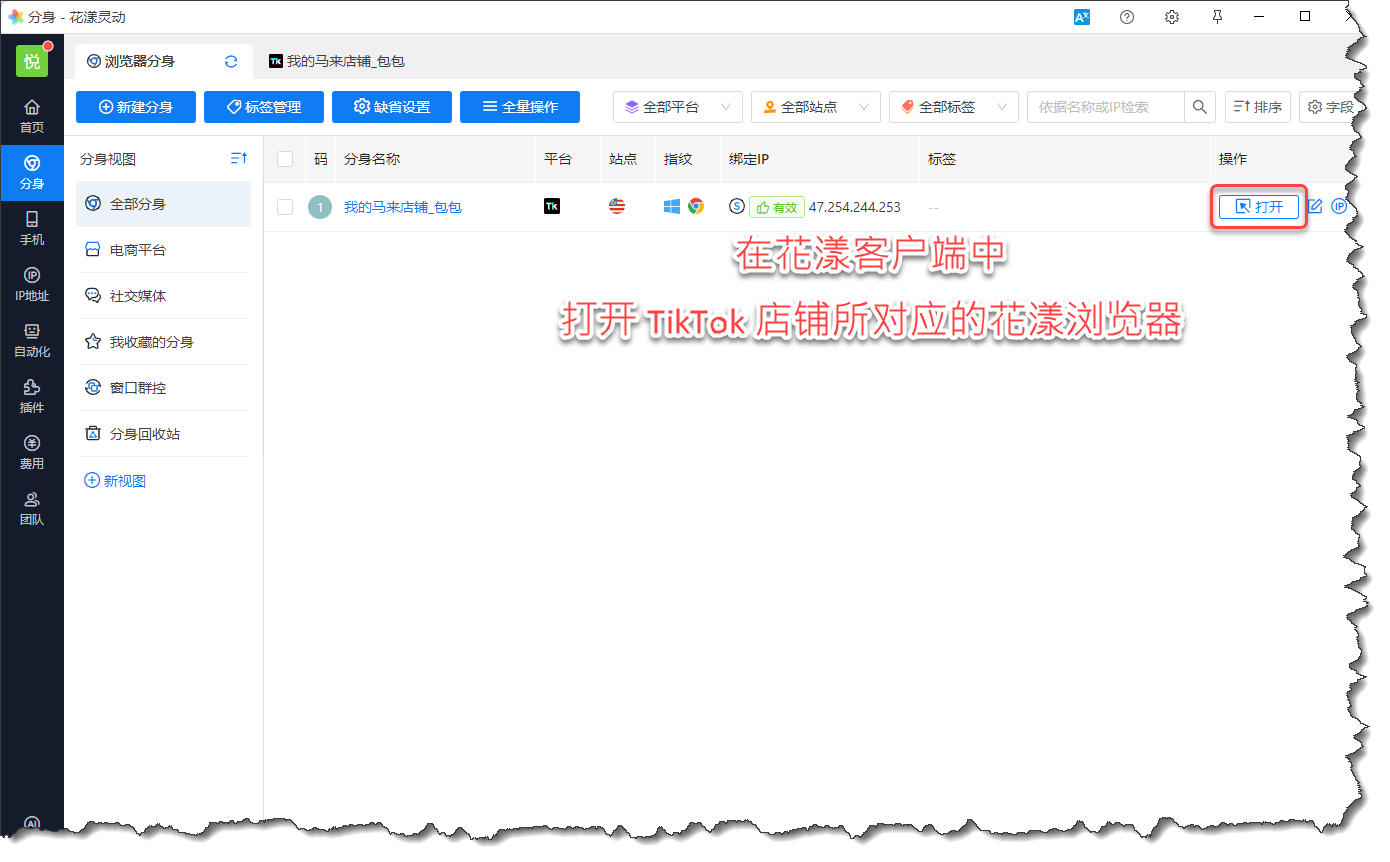The height and width of the screenshot is (862, 1390).
Task: Click the 全量操作 button
Action: click(520, 107)
